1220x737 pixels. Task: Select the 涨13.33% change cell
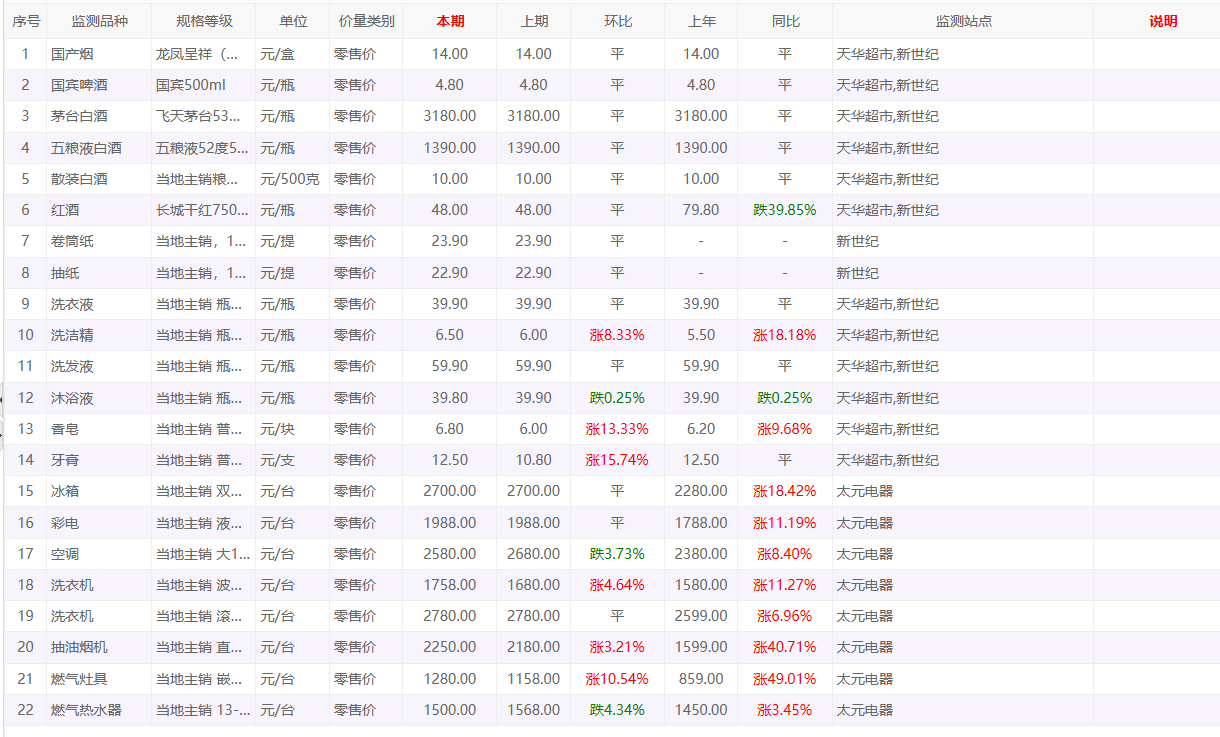coord(618,429)
